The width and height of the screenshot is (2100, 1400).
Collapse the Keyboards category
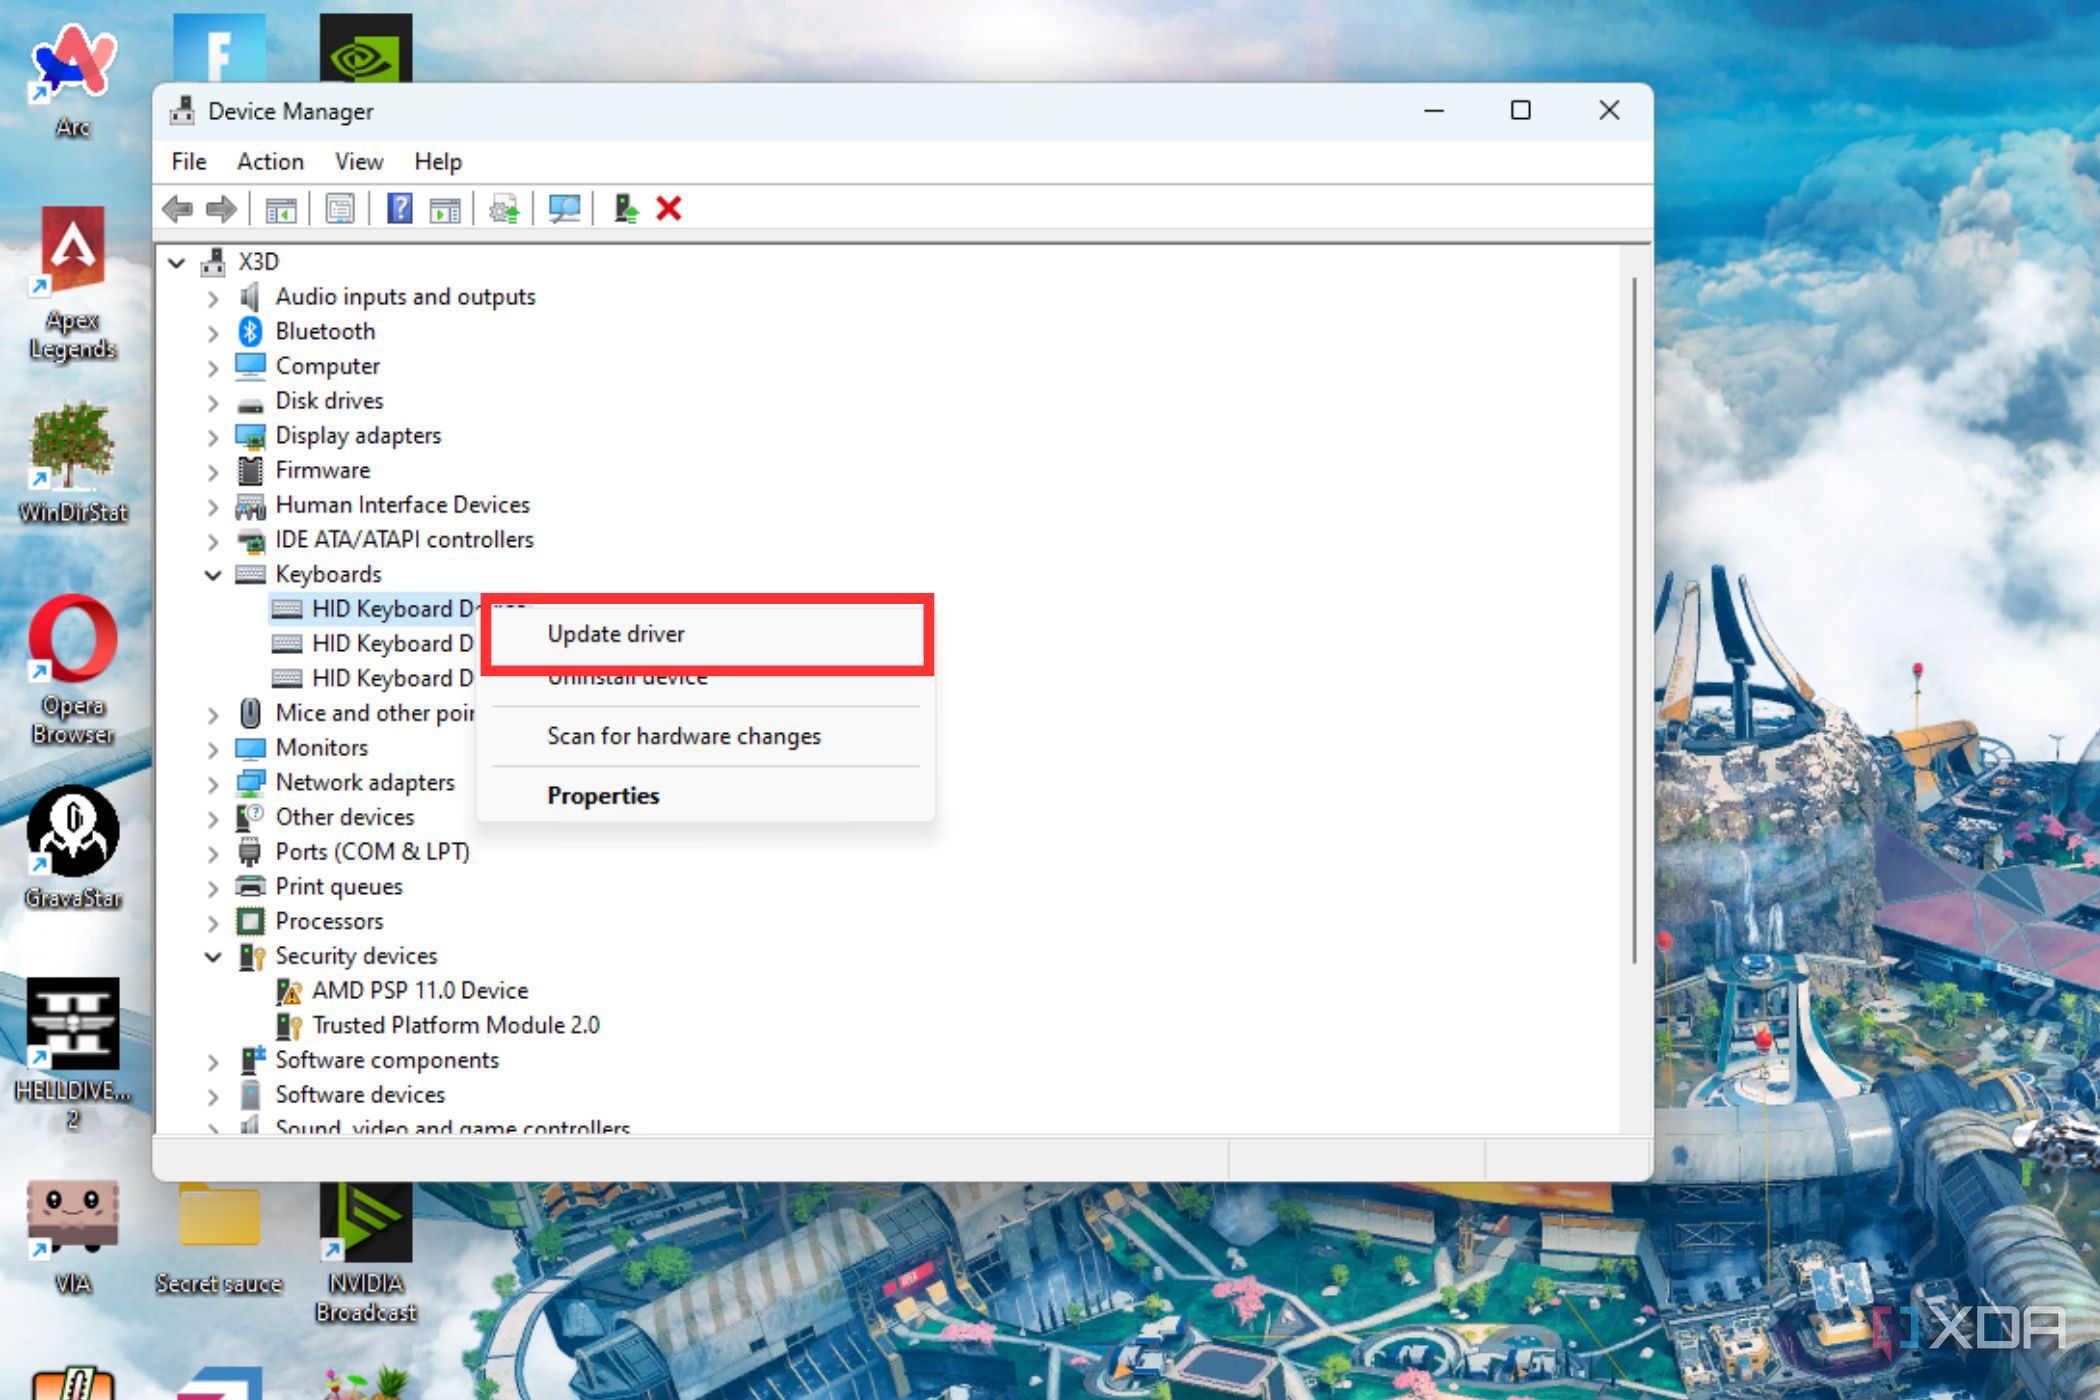tap(213, 575)
